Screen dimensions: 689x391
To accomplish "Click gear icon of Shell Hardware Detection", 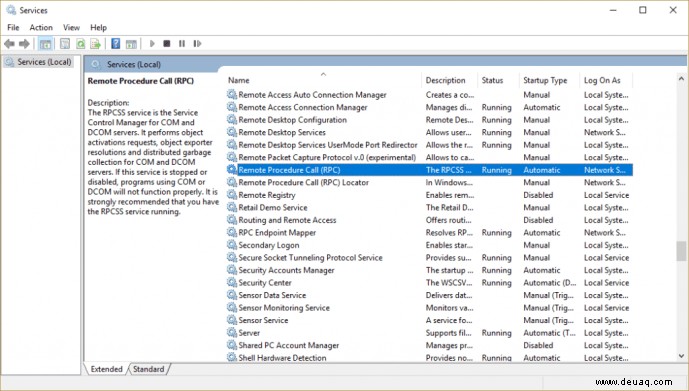I will tap(232, 357).
